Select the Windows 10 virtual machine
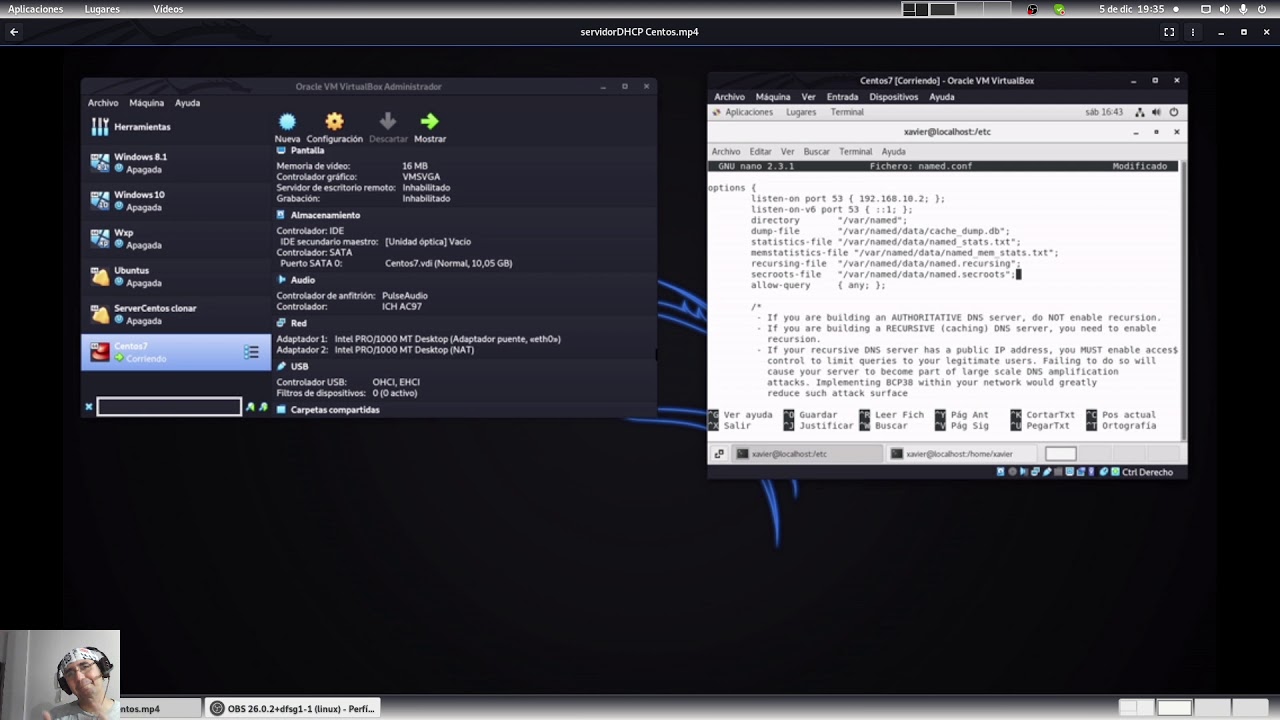The image size is (1280, 720). pyautogui.click(x=176, y=201)
